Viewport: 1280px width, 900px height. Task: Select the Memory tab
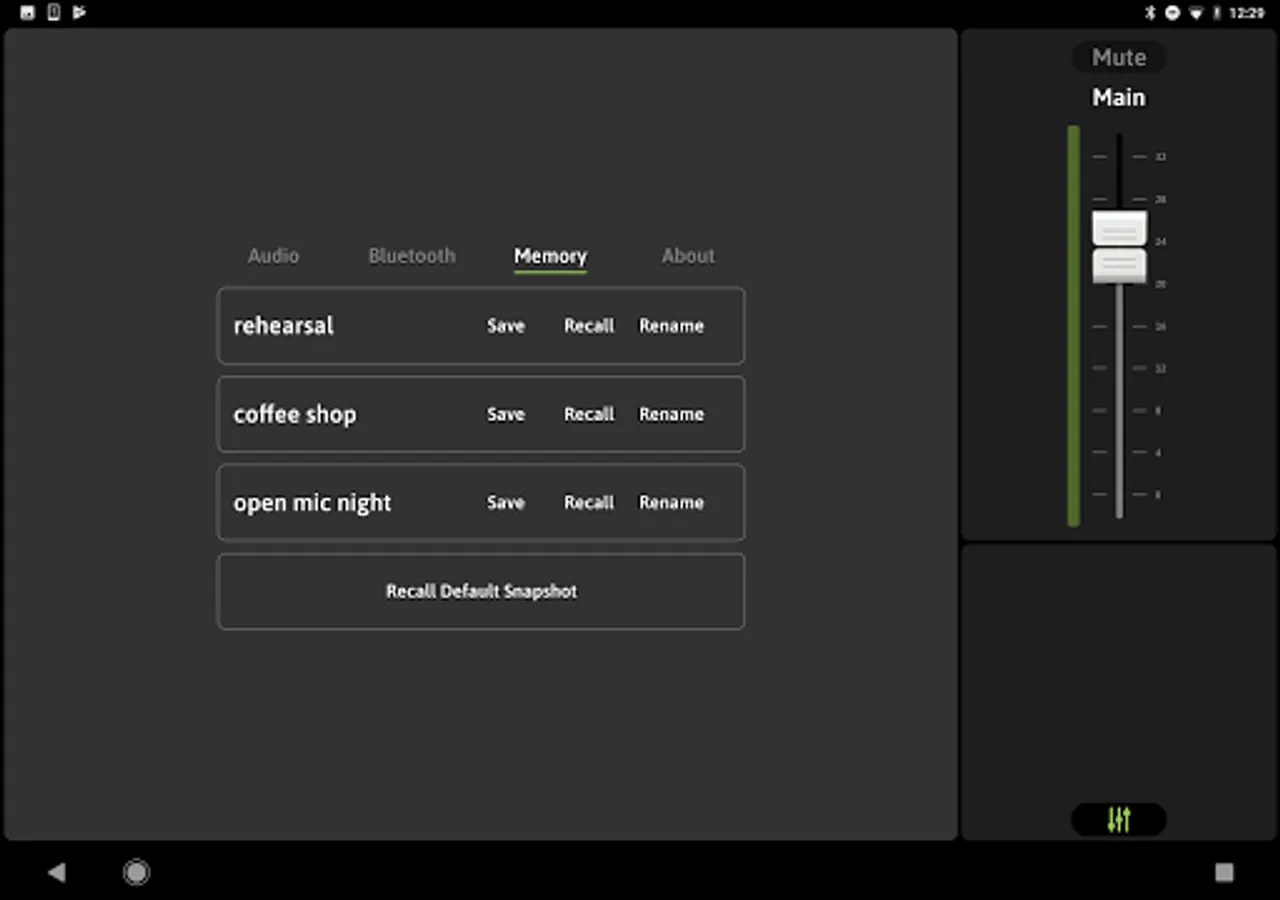coord(550,256)
